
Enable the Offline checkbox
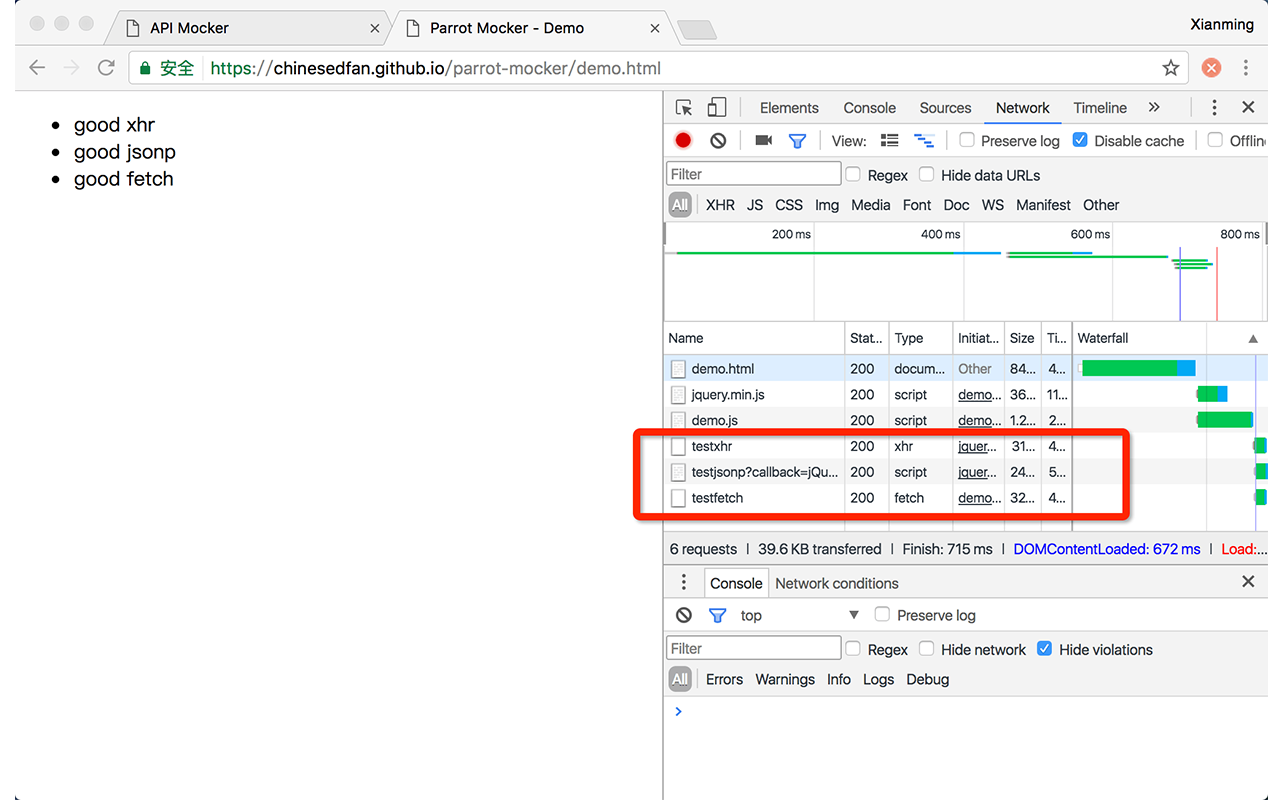tap(1215, 140)
